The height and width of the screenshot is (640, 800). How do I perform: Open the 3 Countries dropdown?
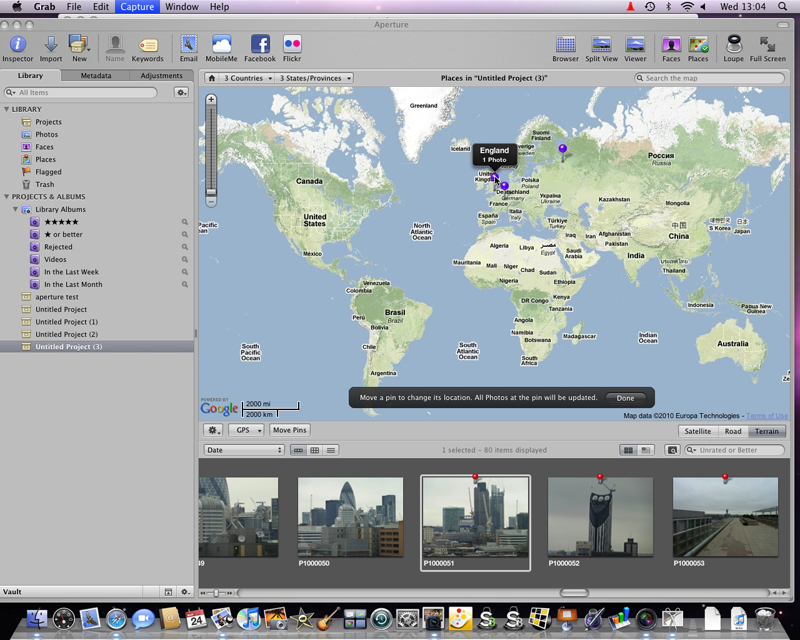247,78
